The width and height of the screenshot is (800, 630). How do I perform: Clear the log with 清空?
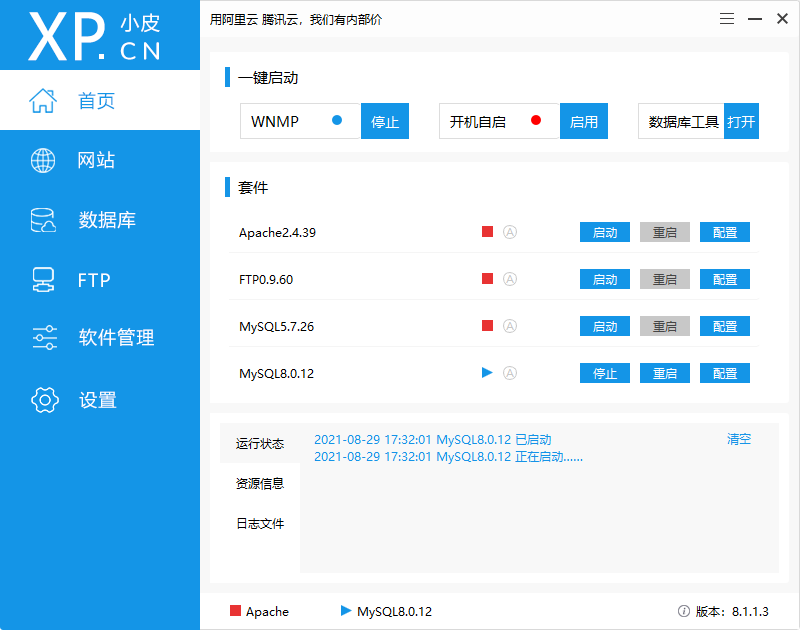pos(739,439)
